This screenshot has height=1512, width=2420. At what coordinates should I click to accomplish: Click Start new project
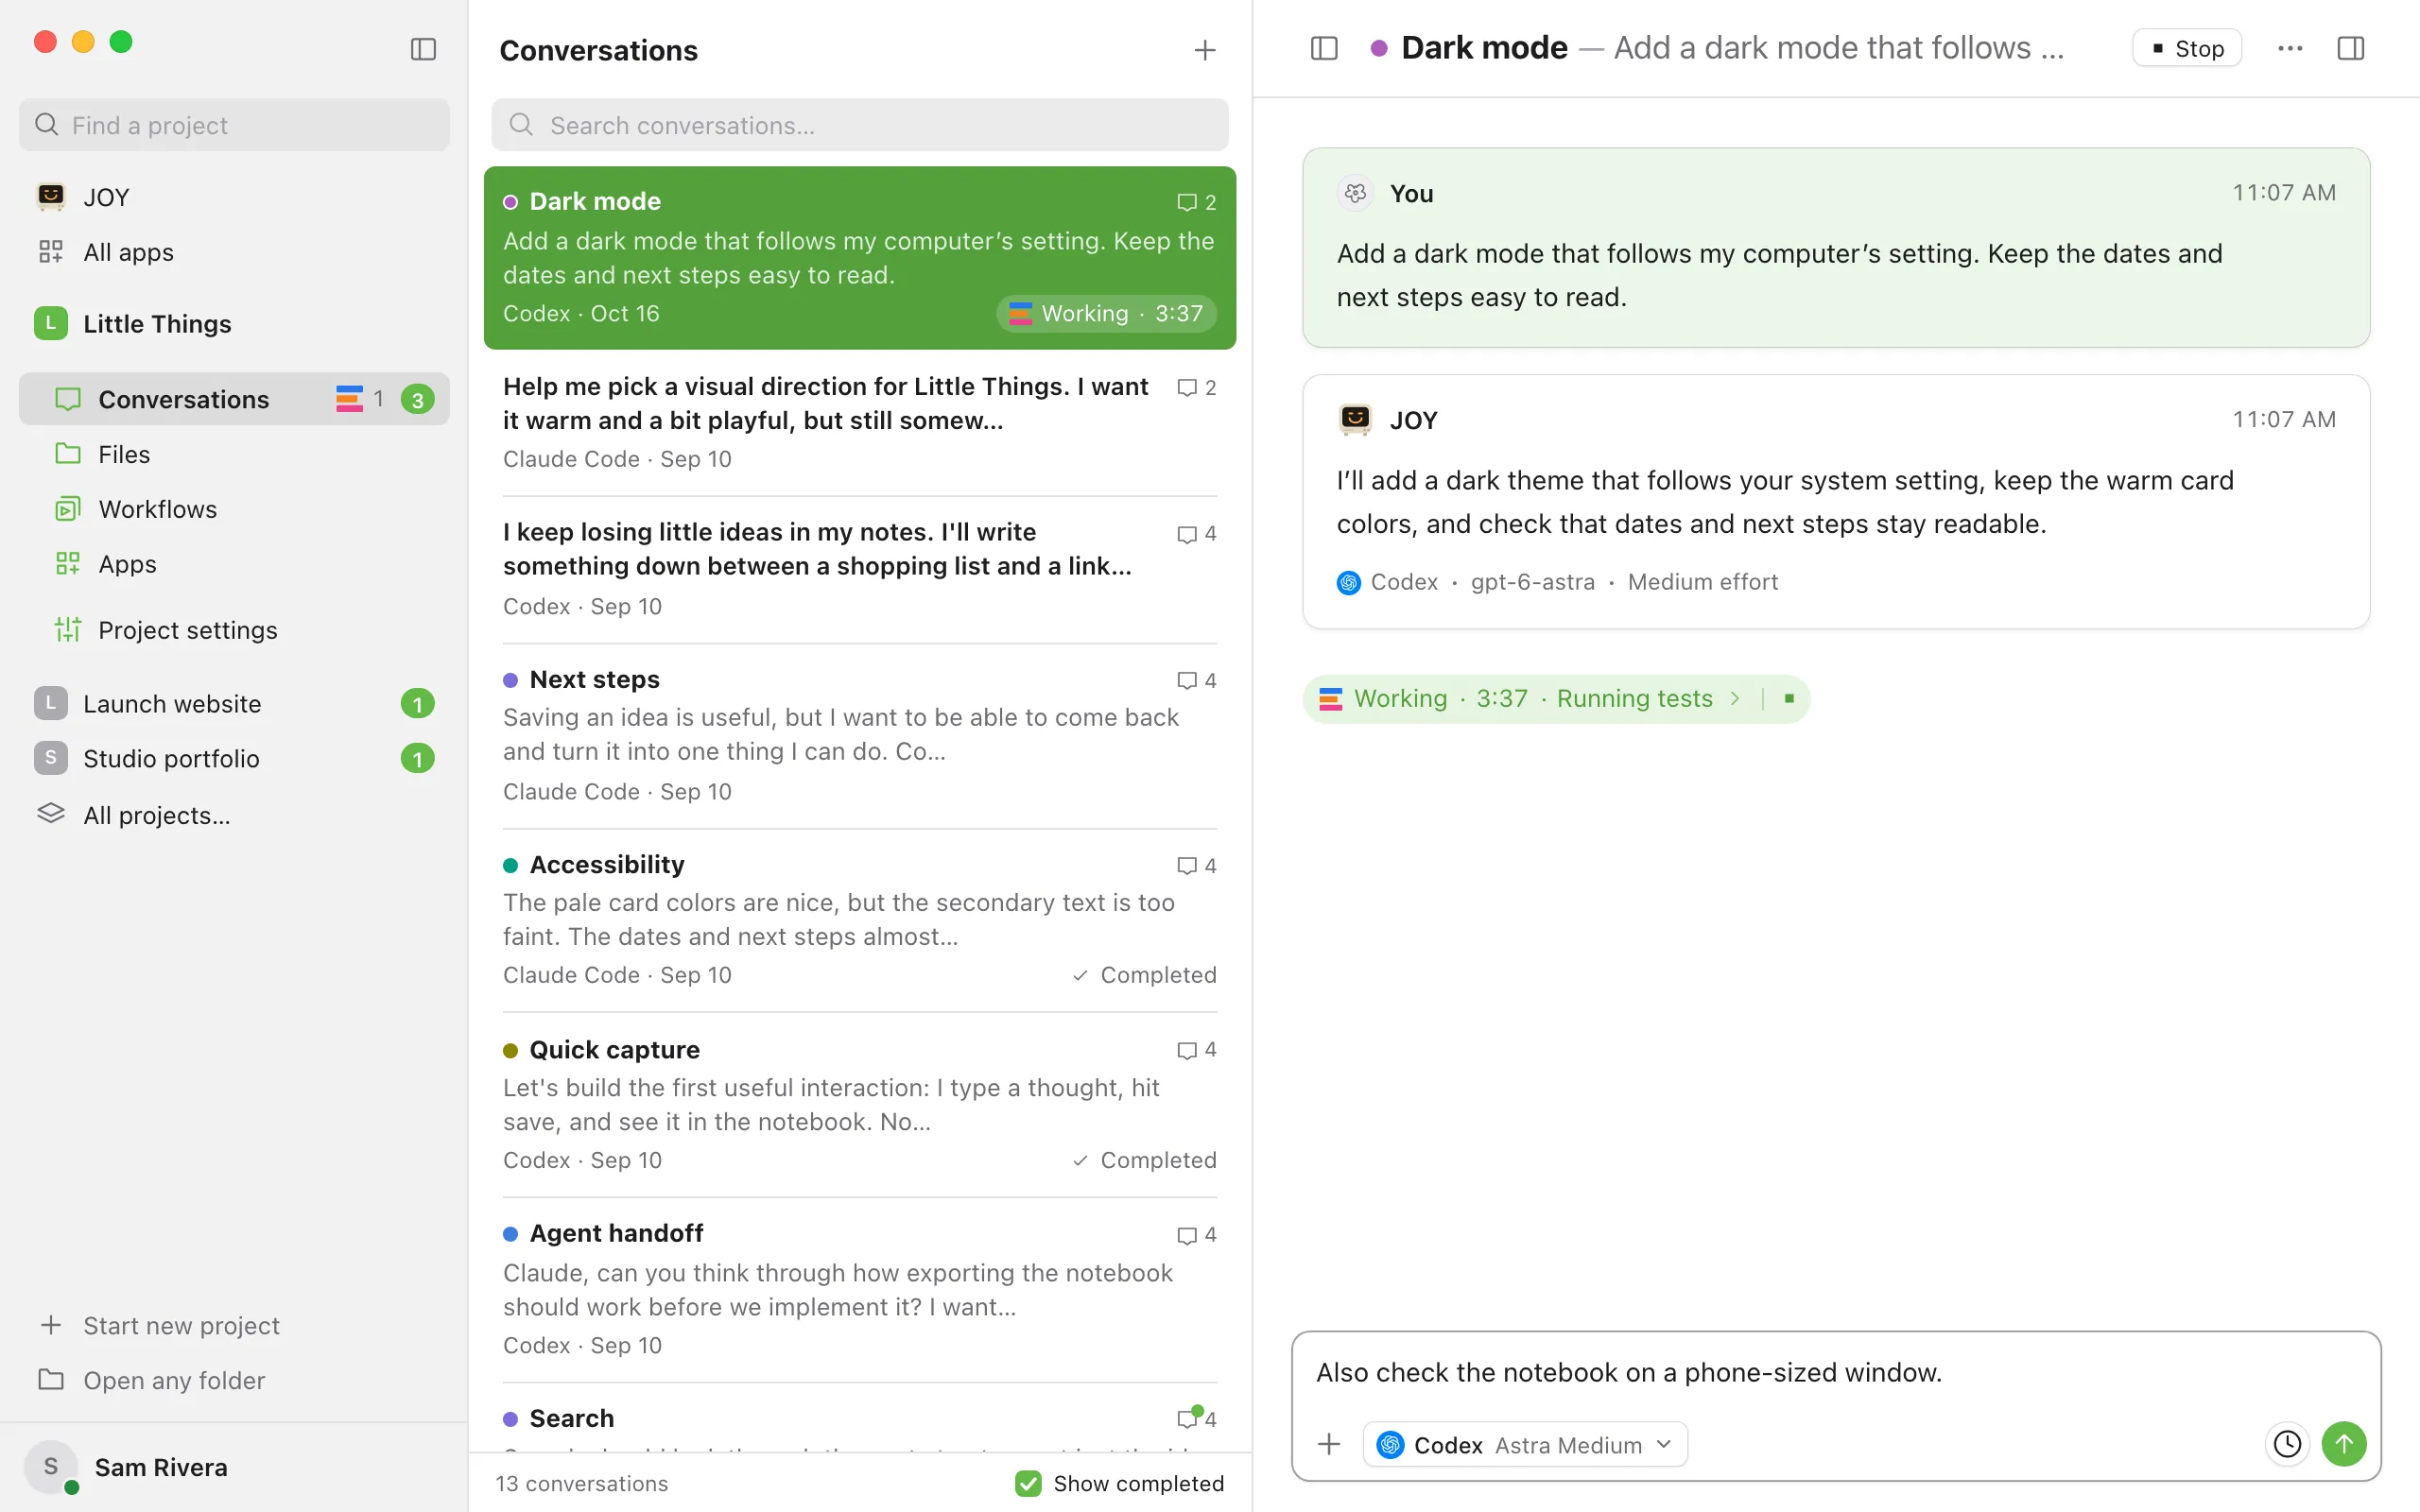(x=234, y=1325)
